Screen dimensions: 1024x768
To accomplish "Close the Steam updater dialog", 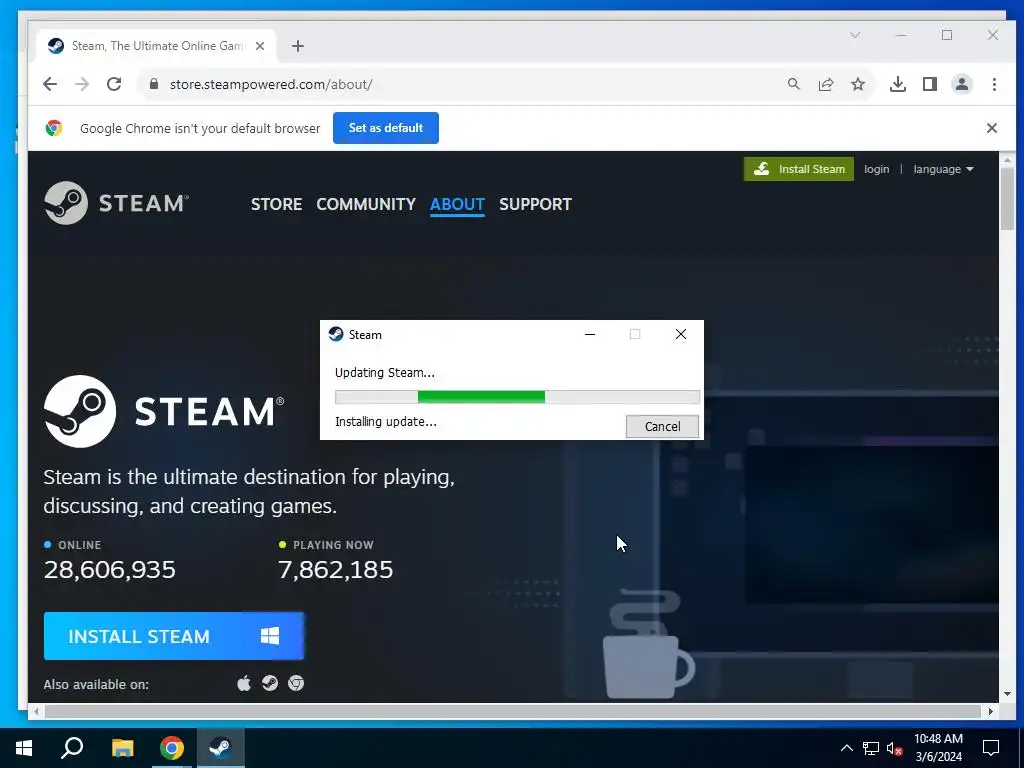I will tap(680, 334).
